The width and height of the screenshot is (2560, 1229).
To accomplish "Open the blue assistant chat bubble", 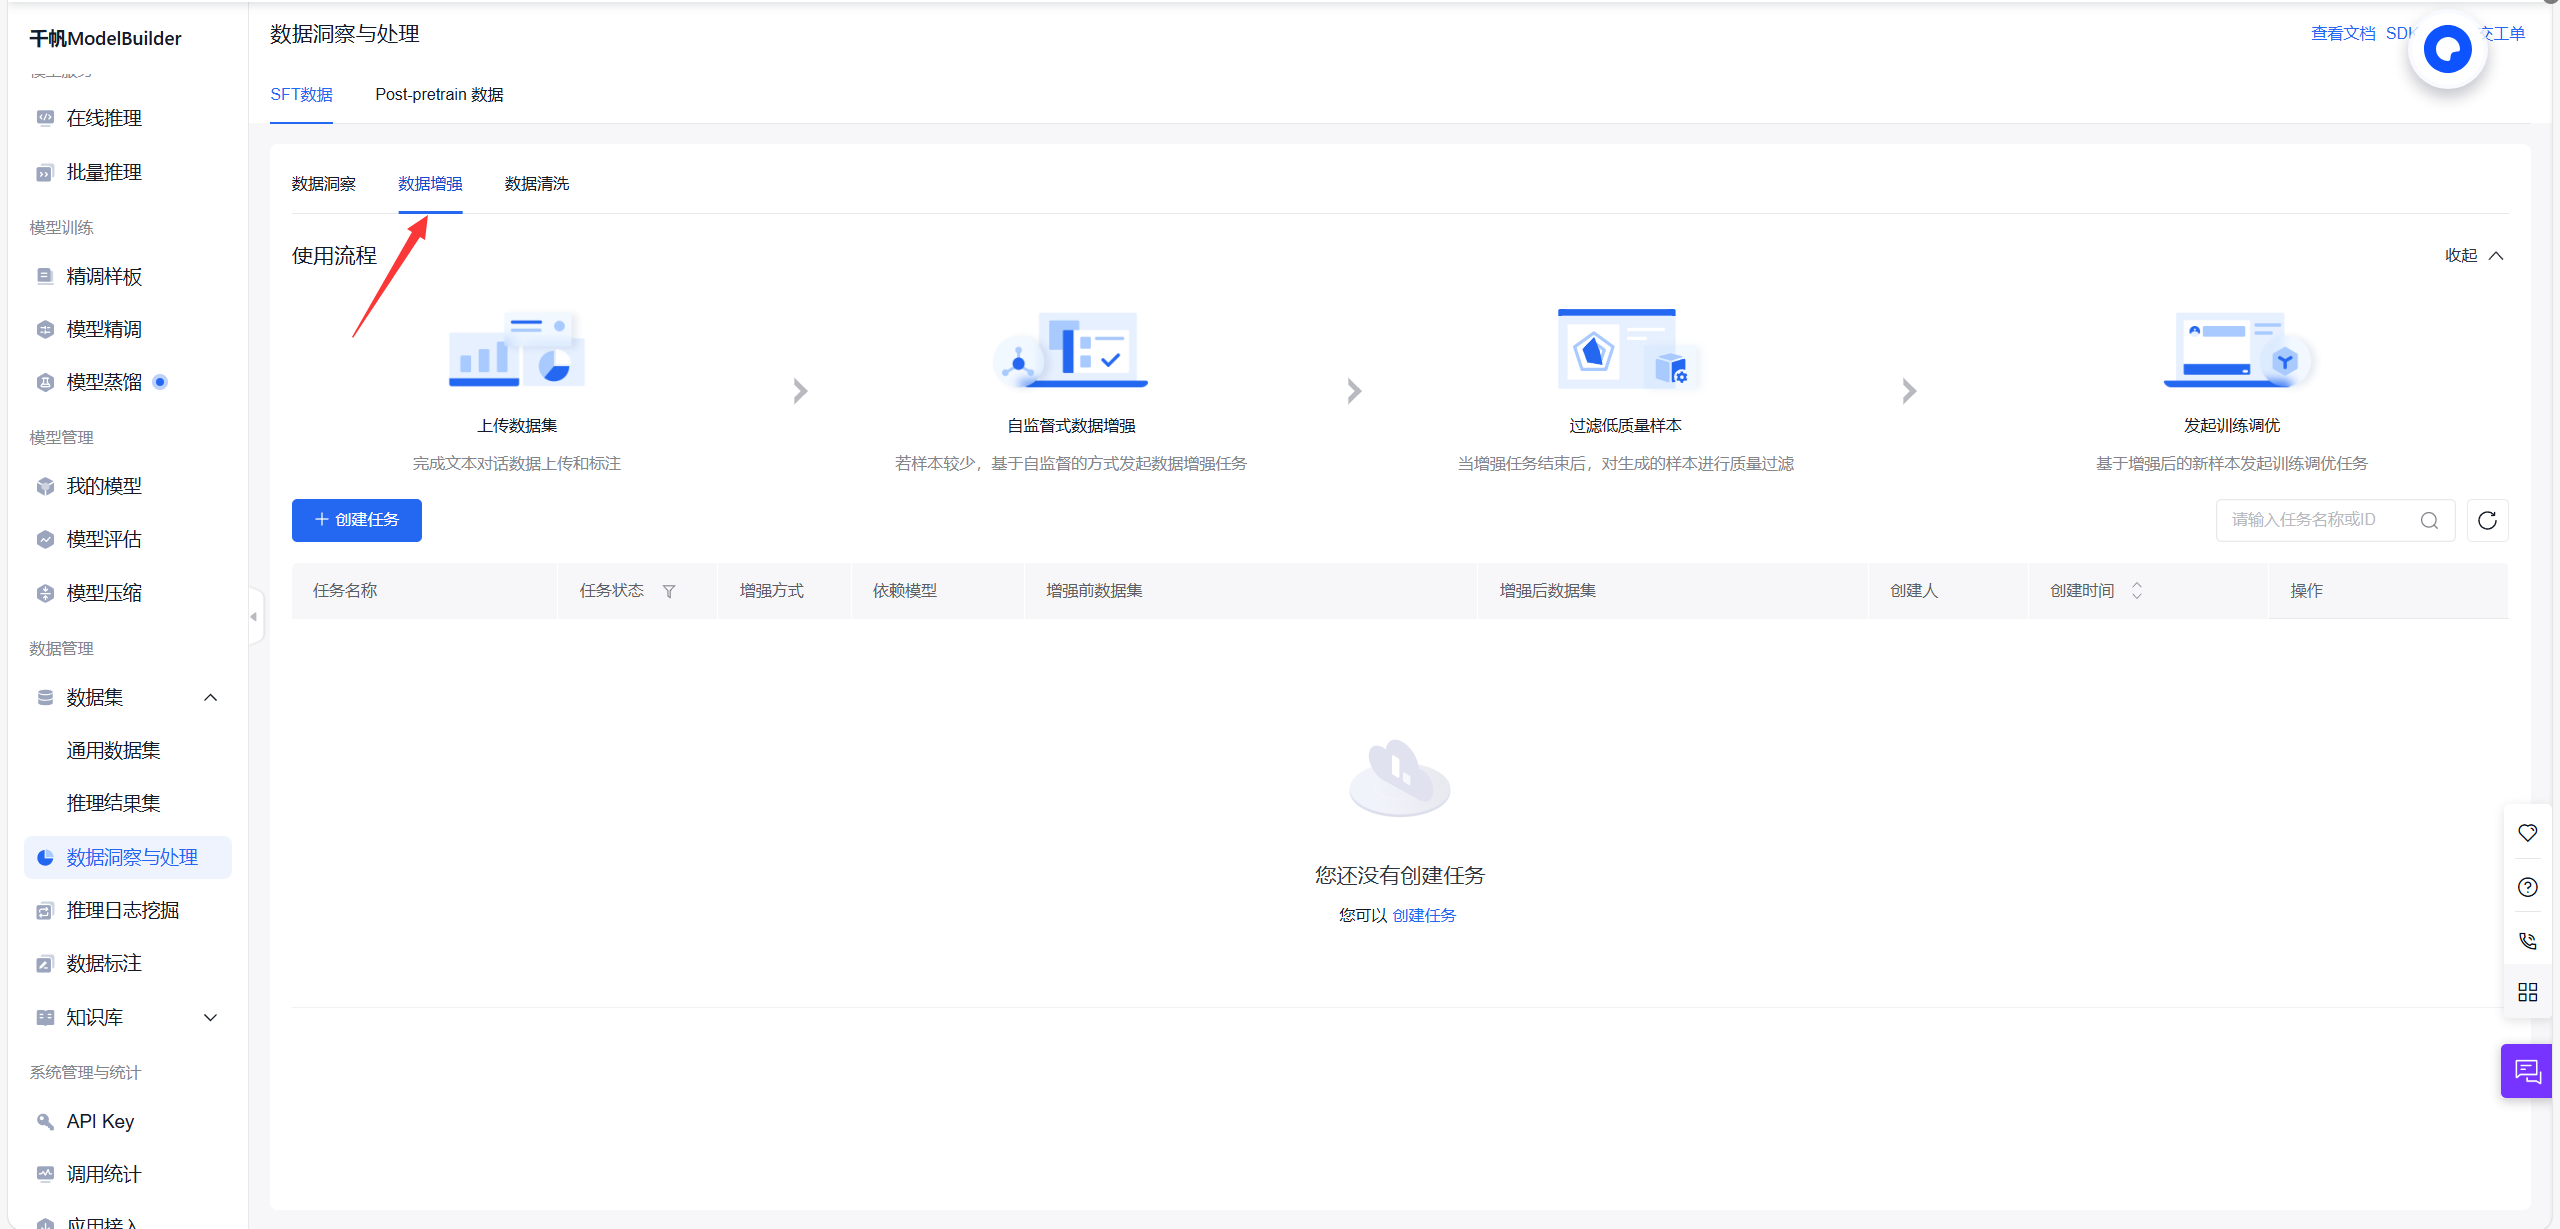I will point(2447,49).
